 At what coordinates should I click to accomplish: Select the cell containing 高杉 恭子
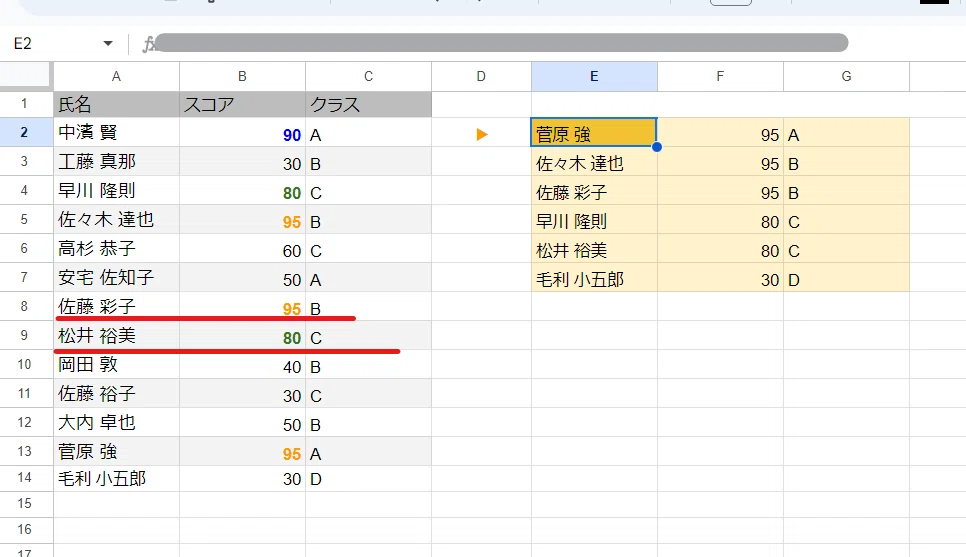[x=116, y=248]
